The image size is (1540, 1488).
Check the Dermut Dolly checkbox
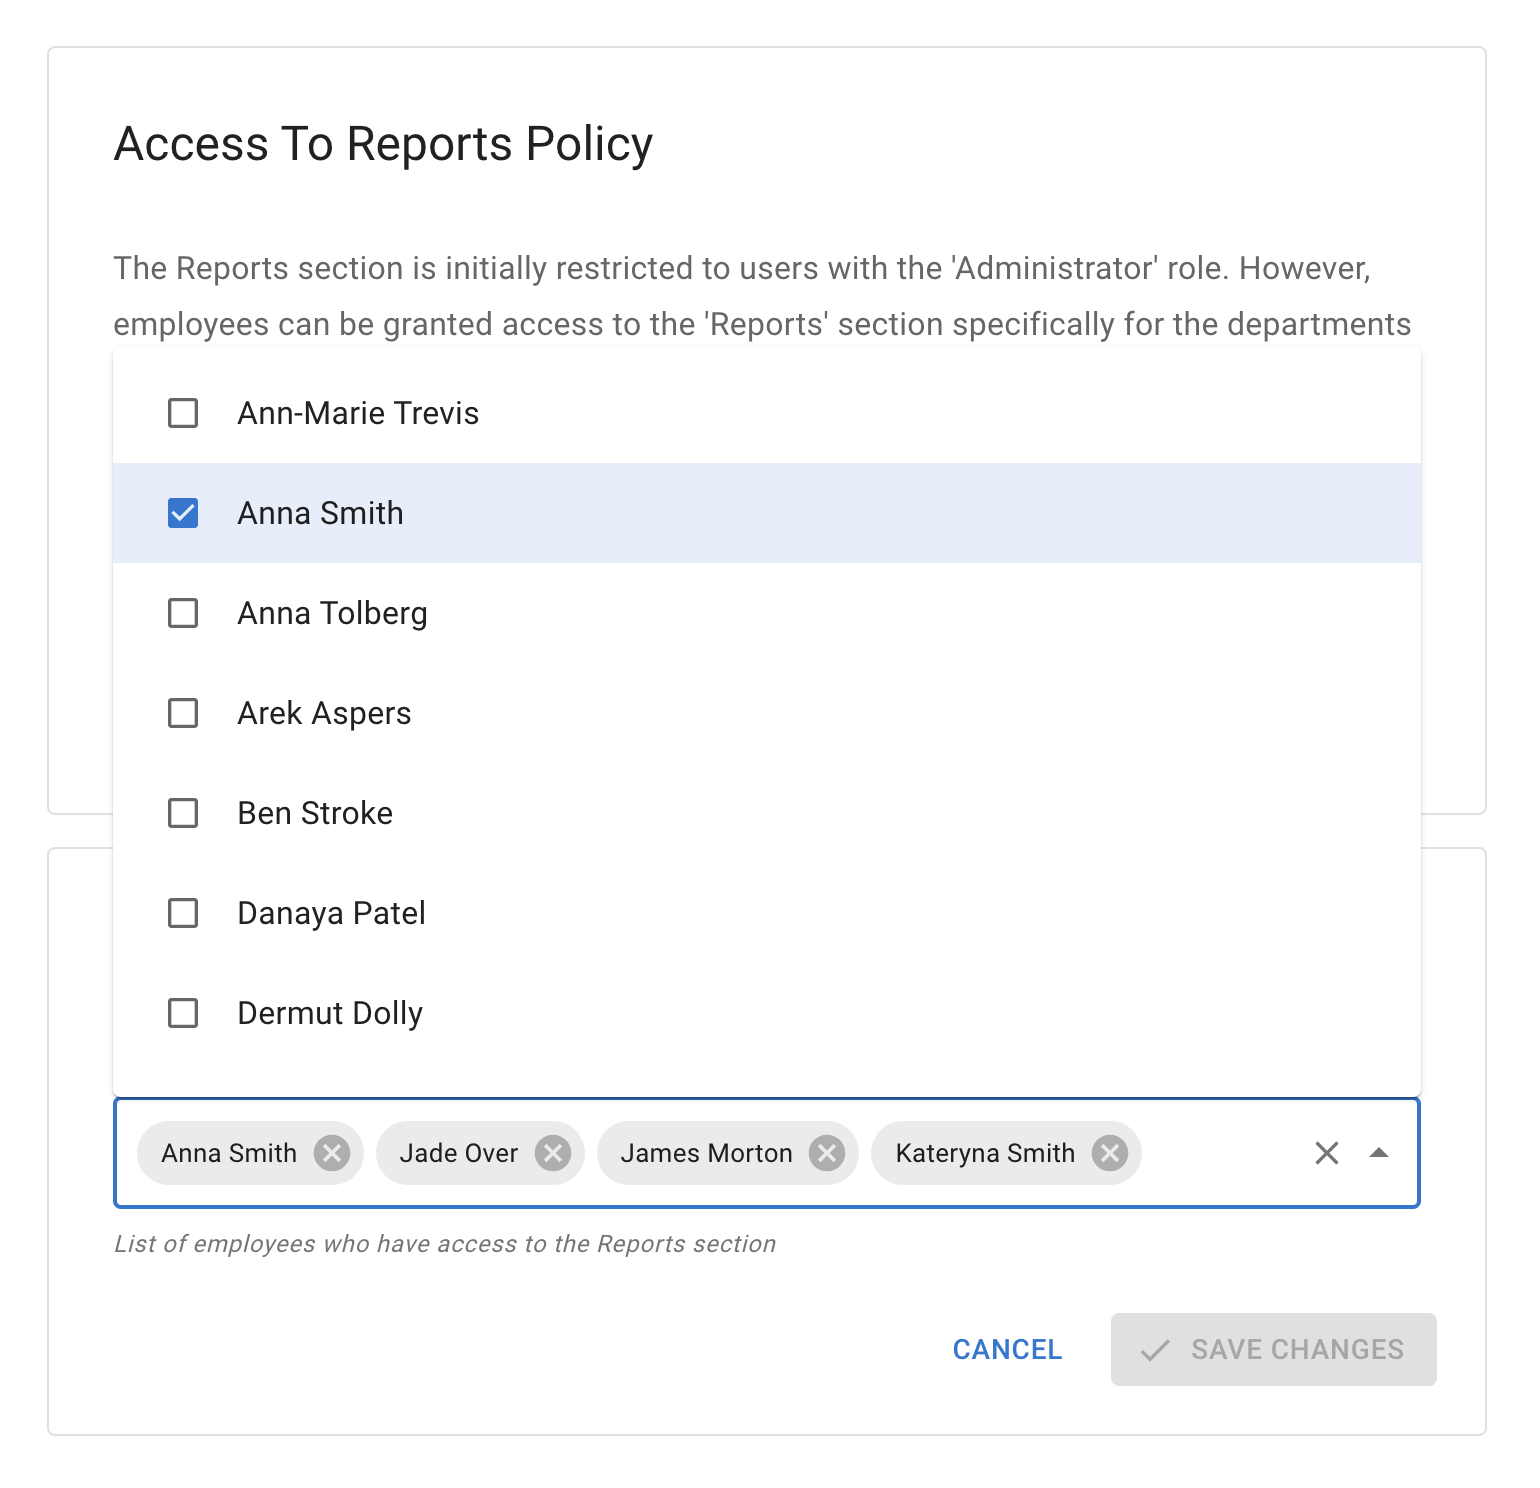182,1013
